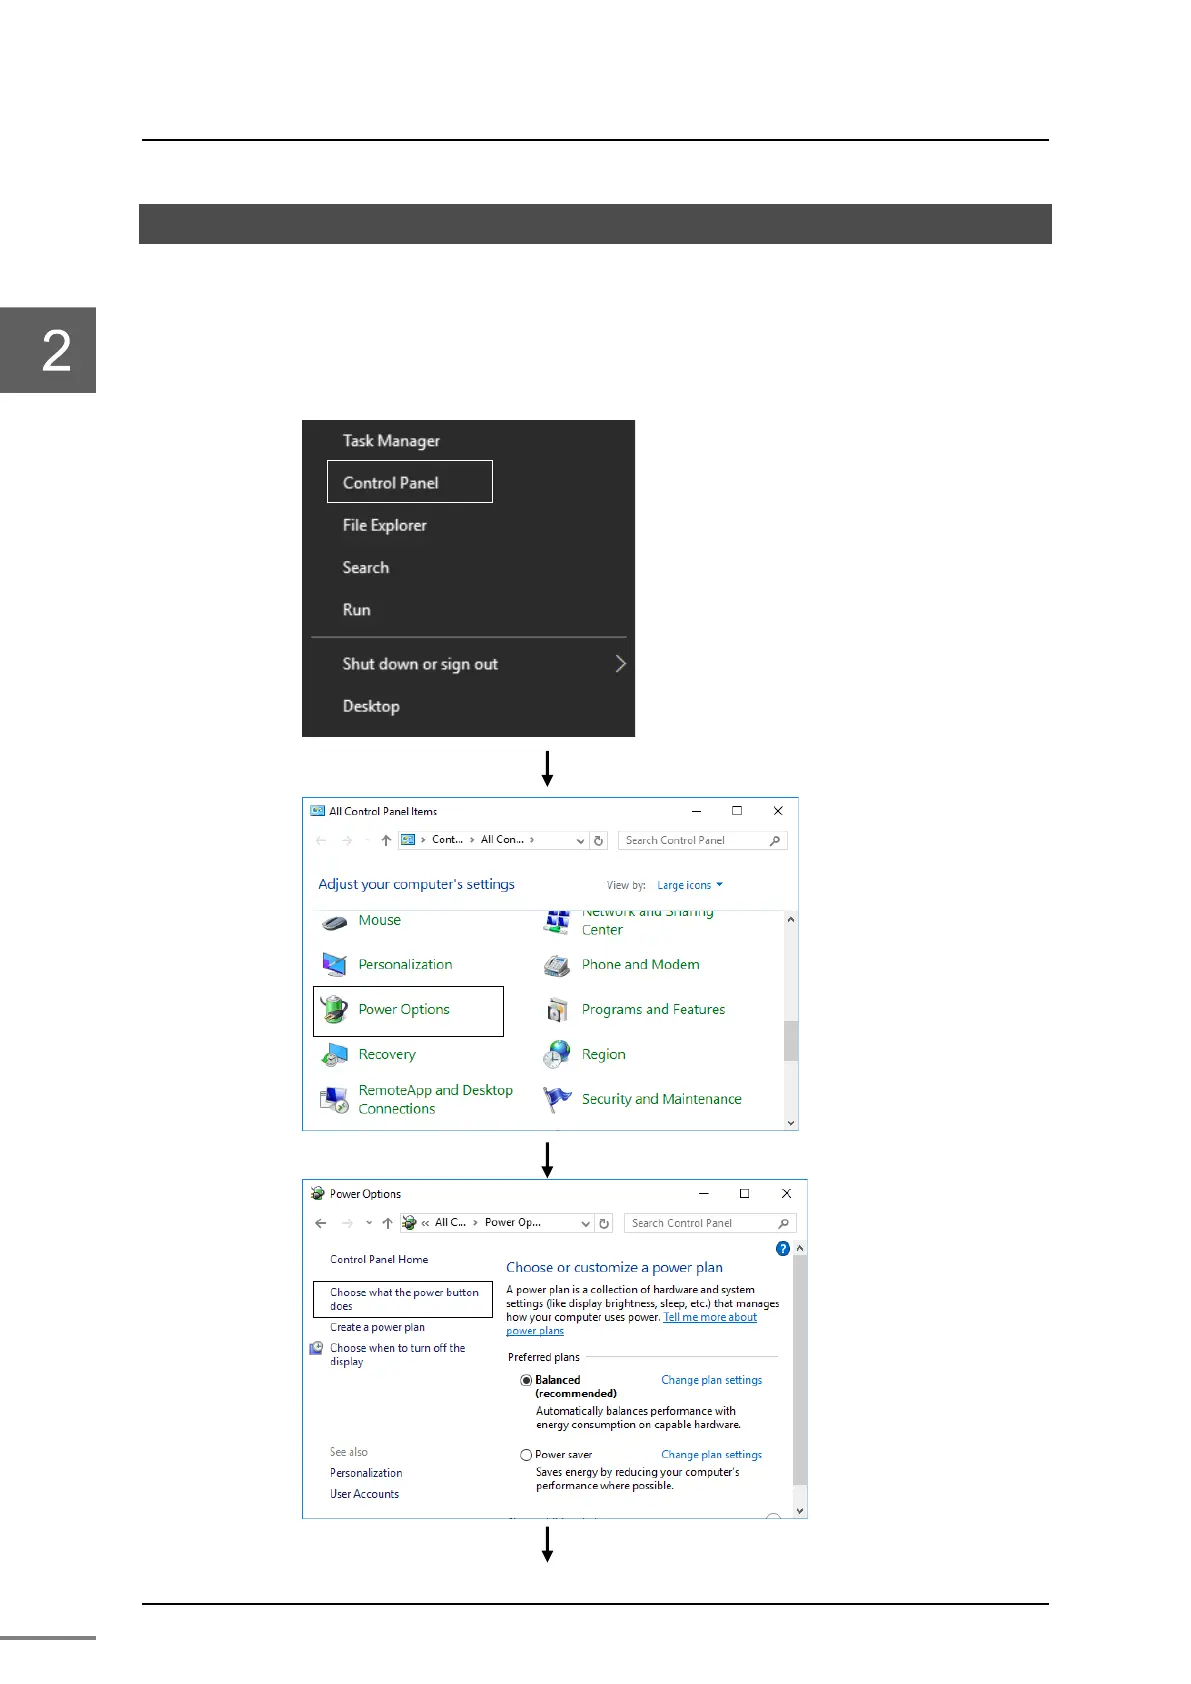Click the Power Options icon
Viewport: 1191px width, 1684px height.
click(x=334, y=1010)
